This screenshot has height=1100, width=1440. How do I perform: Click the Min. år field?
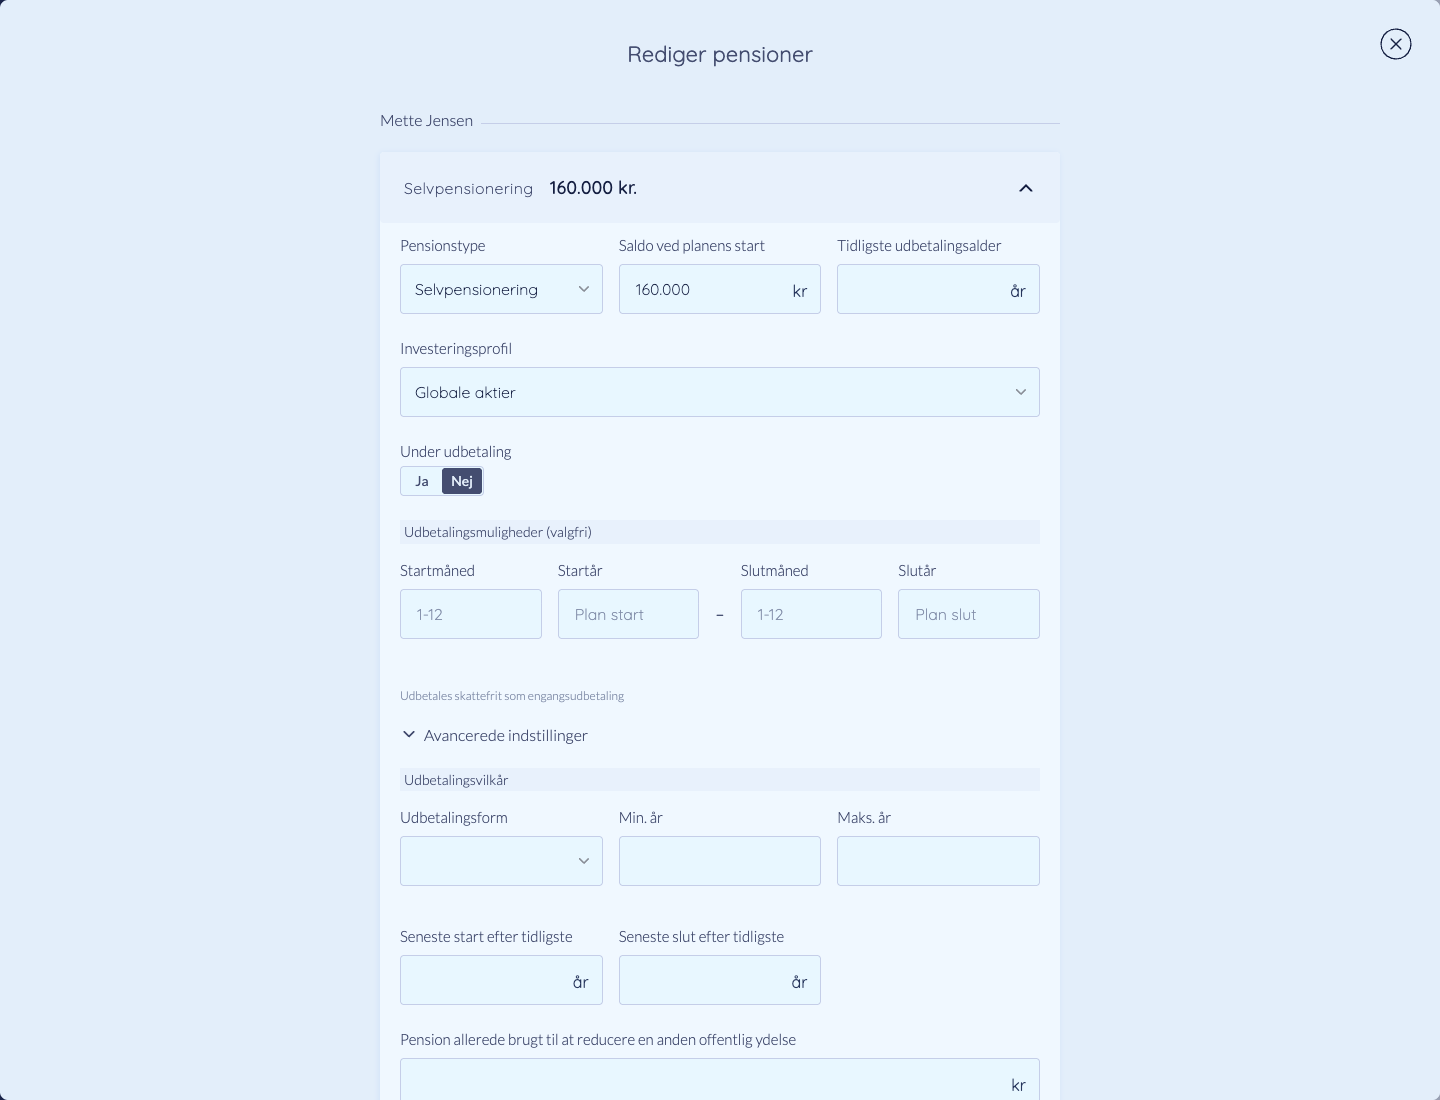[x=719, y=861]
